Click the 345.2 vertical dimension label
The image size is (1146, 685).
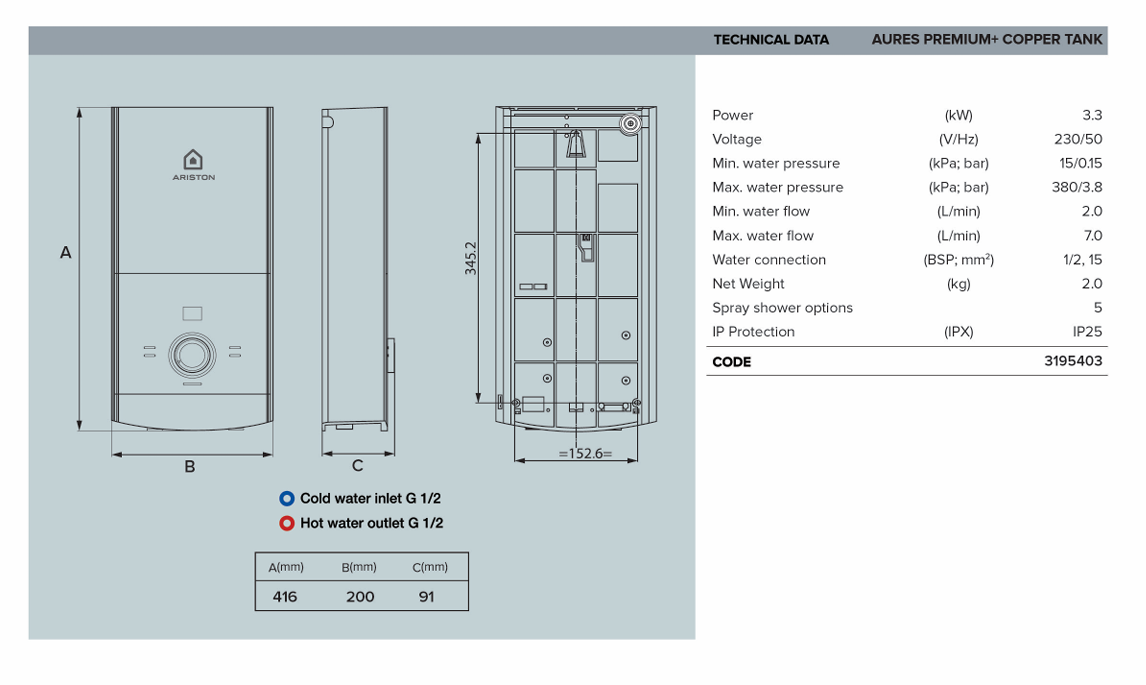(471, 258)
